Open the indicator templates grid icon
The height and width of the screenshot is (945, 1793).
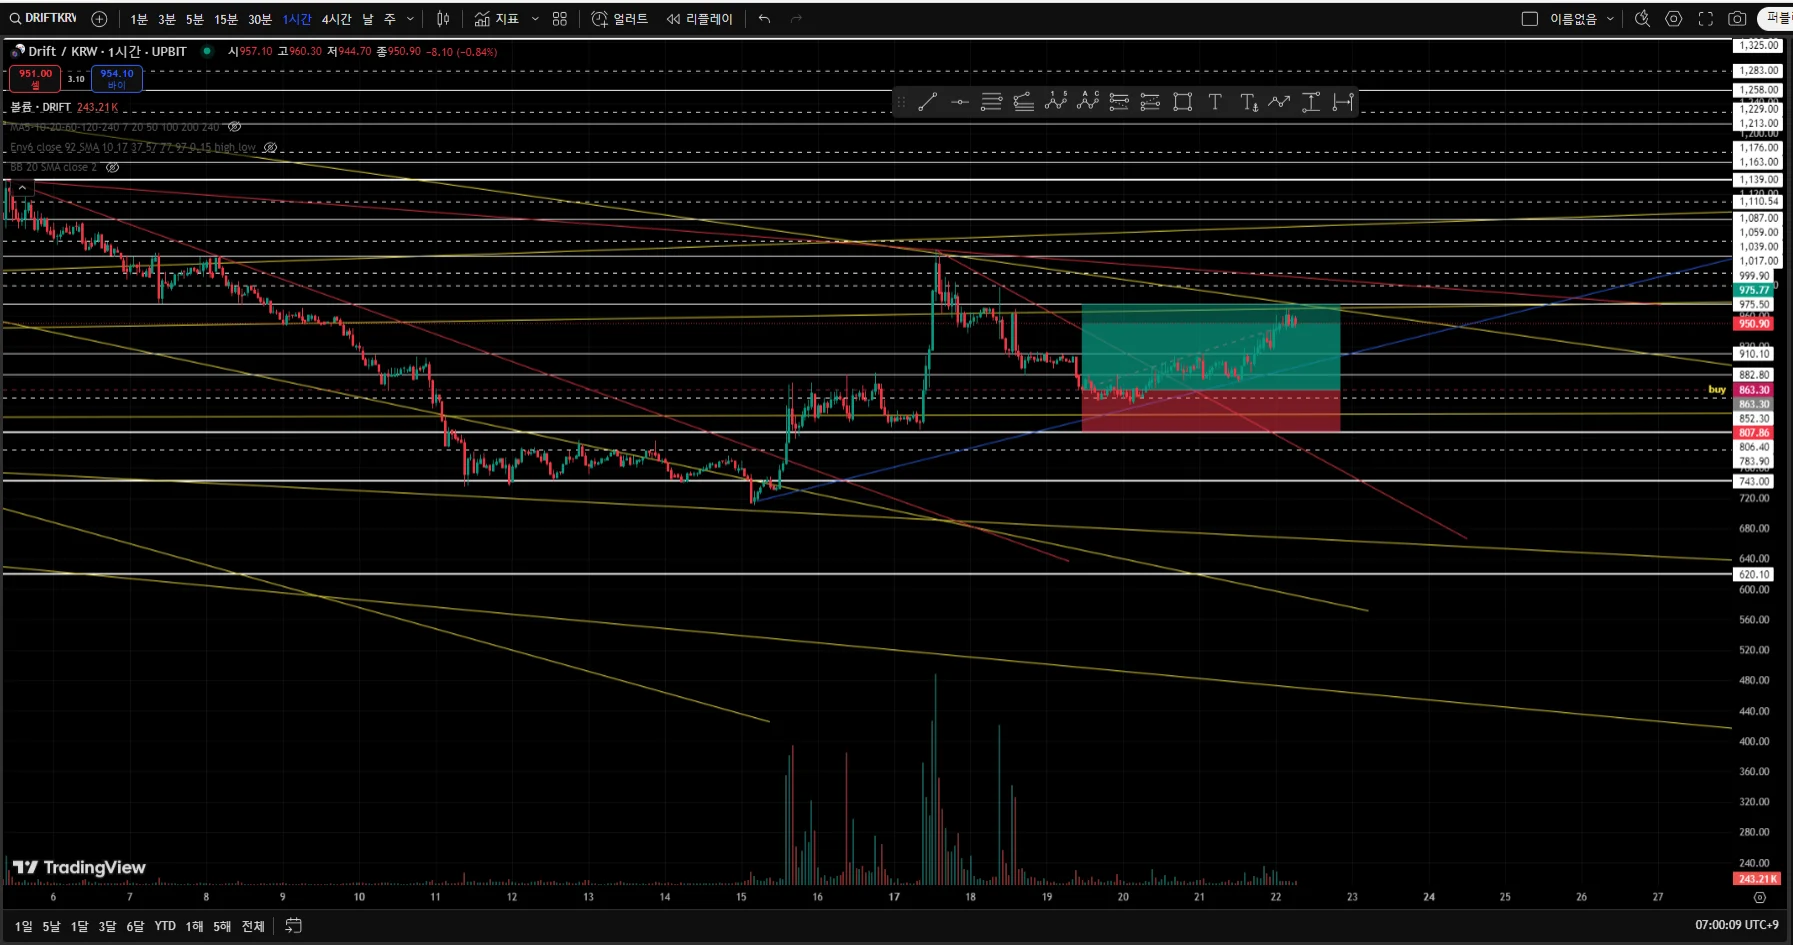pos(560,18)
